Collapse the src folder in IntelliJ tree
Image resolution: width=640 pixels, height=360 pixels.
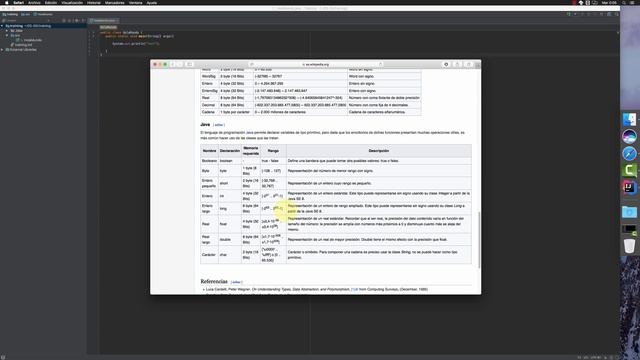(x=7, y=36)
